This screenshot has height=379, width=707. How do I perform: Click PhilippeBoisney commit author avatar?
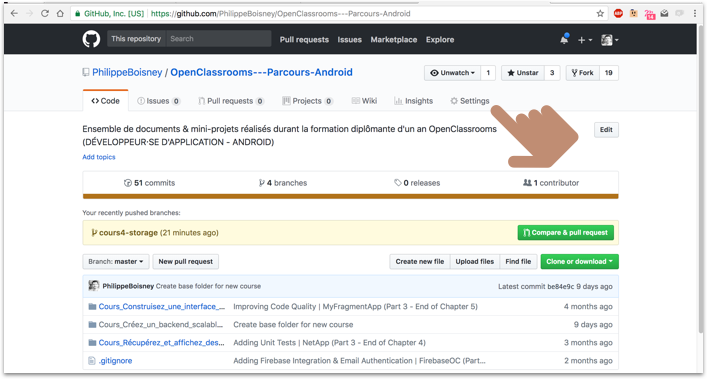pos(93,286)
